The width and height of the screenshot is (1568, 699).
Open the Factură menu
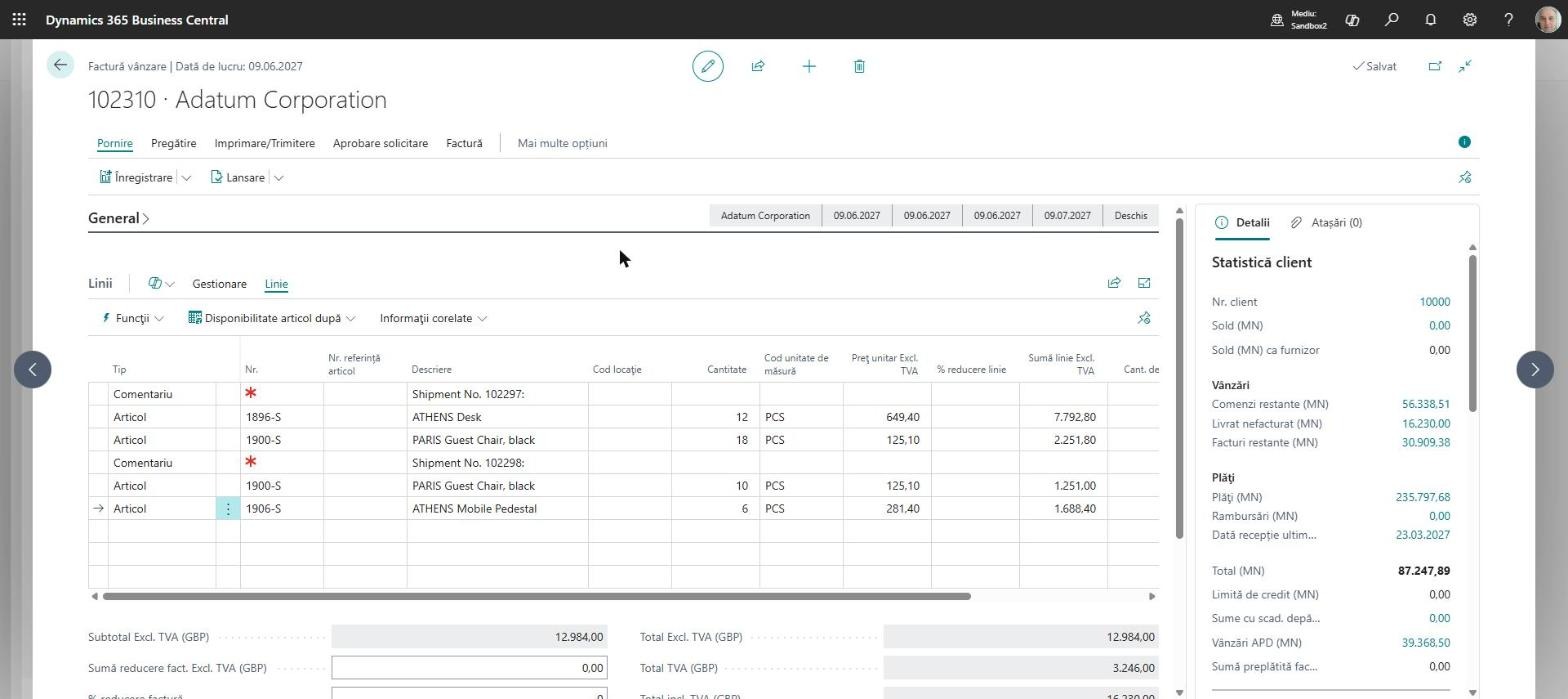click(464, 143)
